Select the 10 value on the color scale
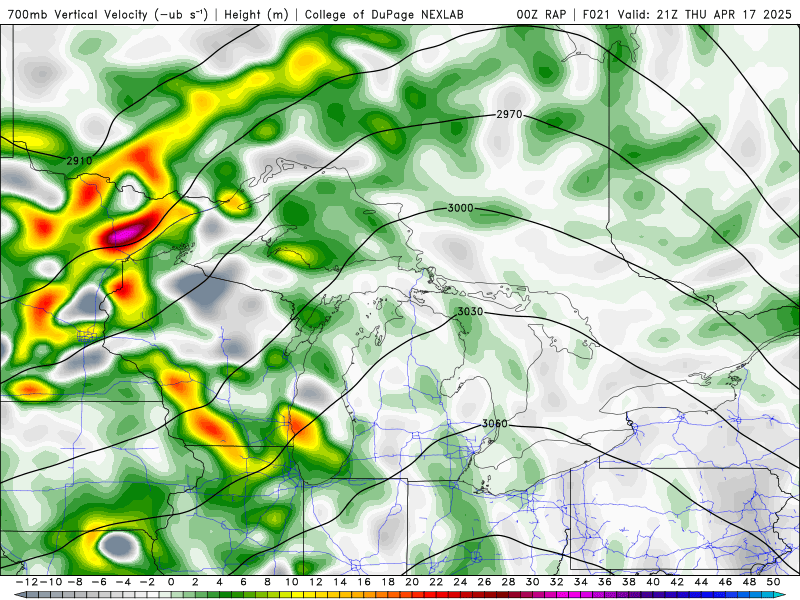Viewport: 800px width, 600px height. tap(291, 582)
